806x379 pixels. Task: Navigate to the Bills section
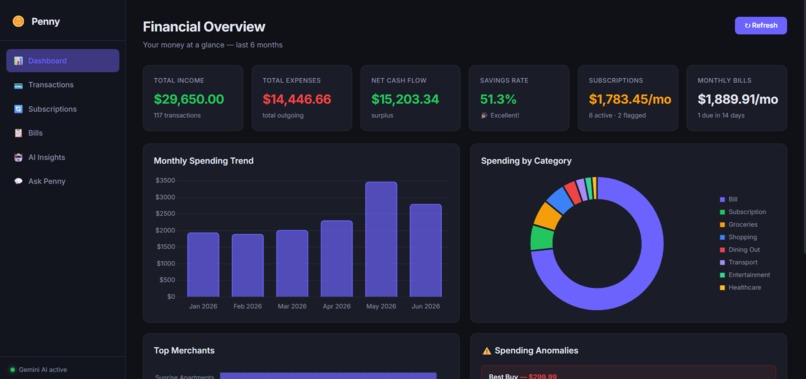click(x=63, y=133)
